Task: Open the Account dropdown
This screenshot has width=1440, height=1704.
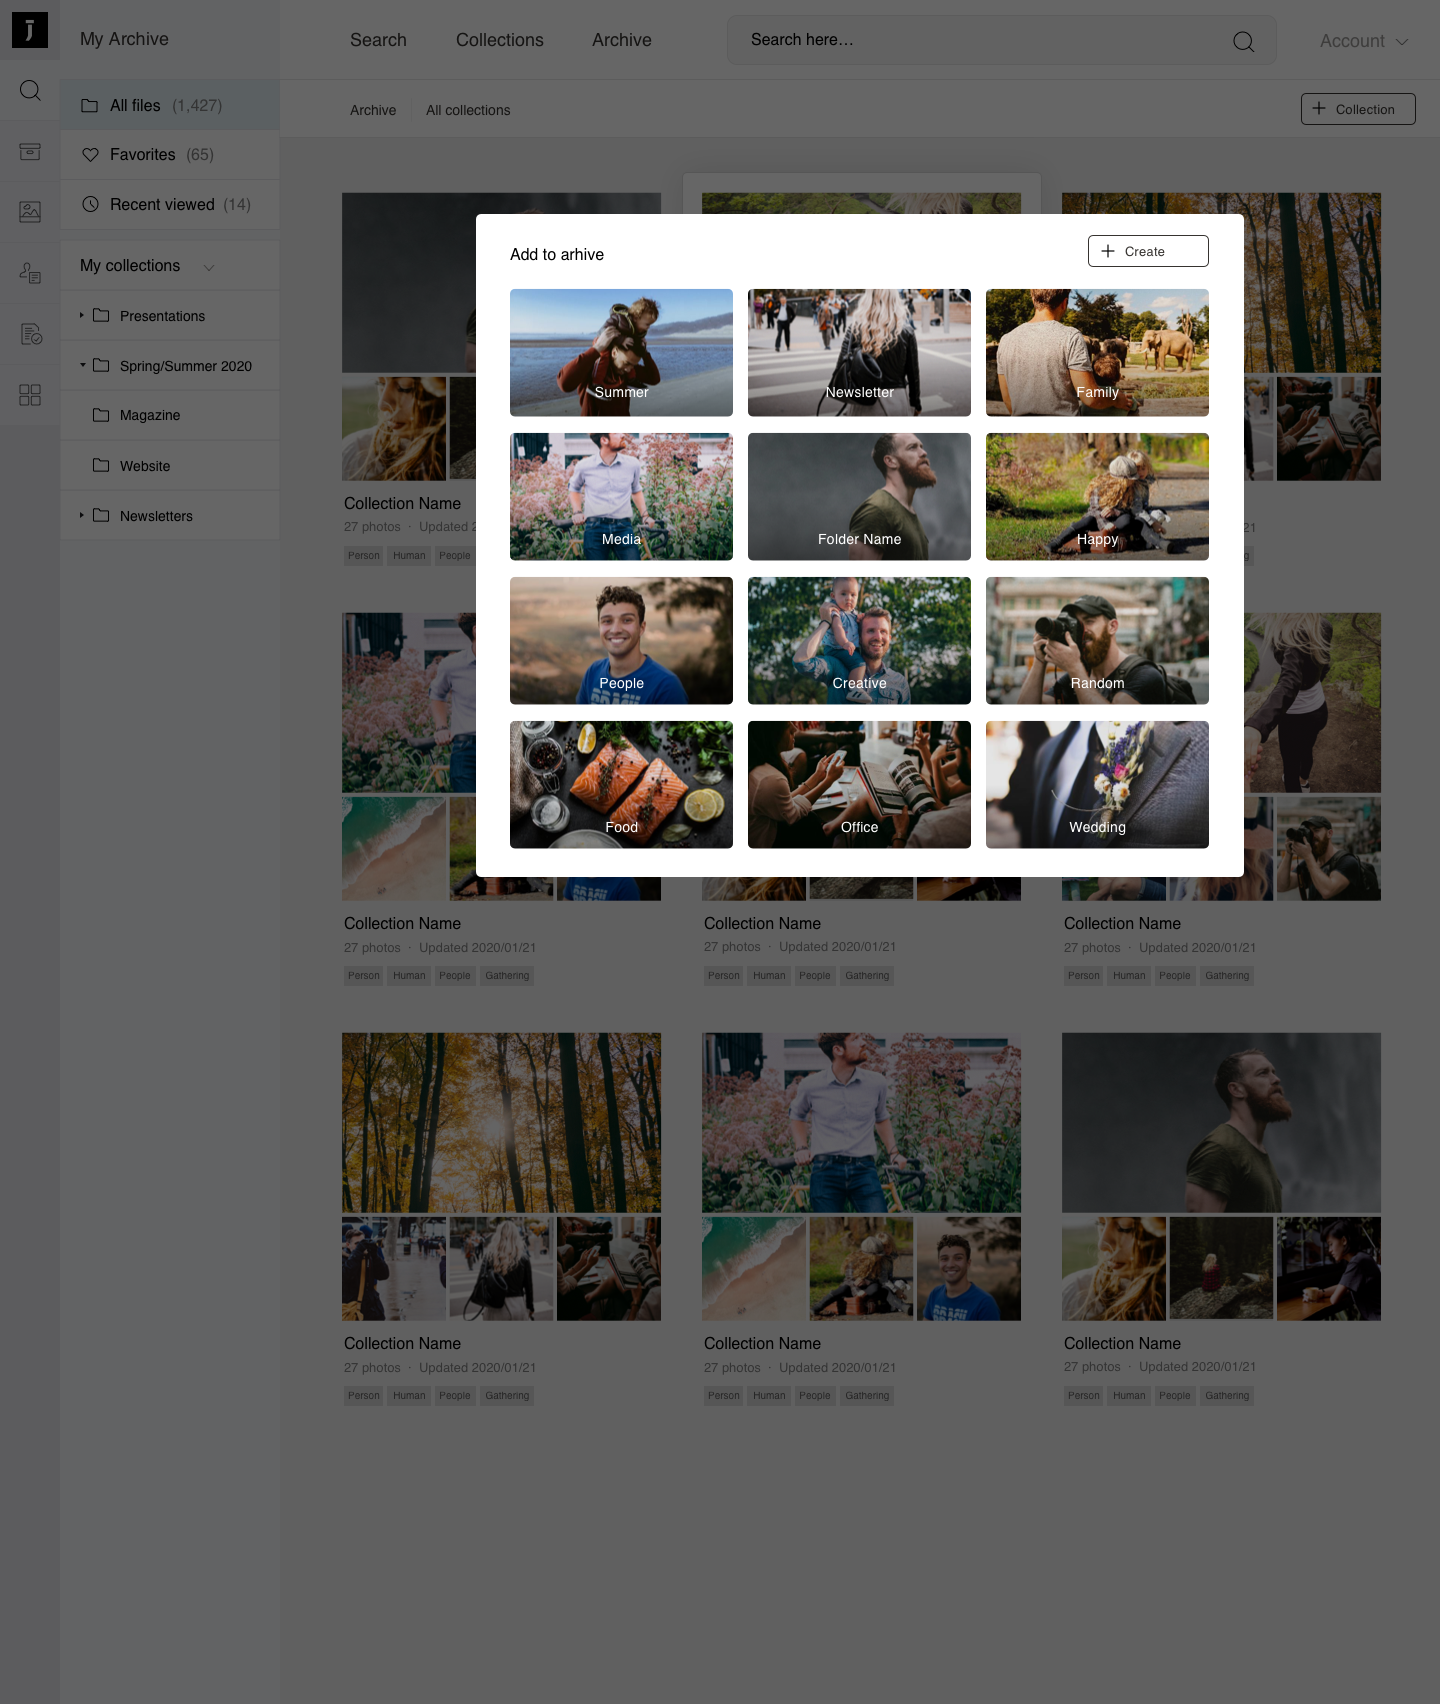Action: [1364, 41]
